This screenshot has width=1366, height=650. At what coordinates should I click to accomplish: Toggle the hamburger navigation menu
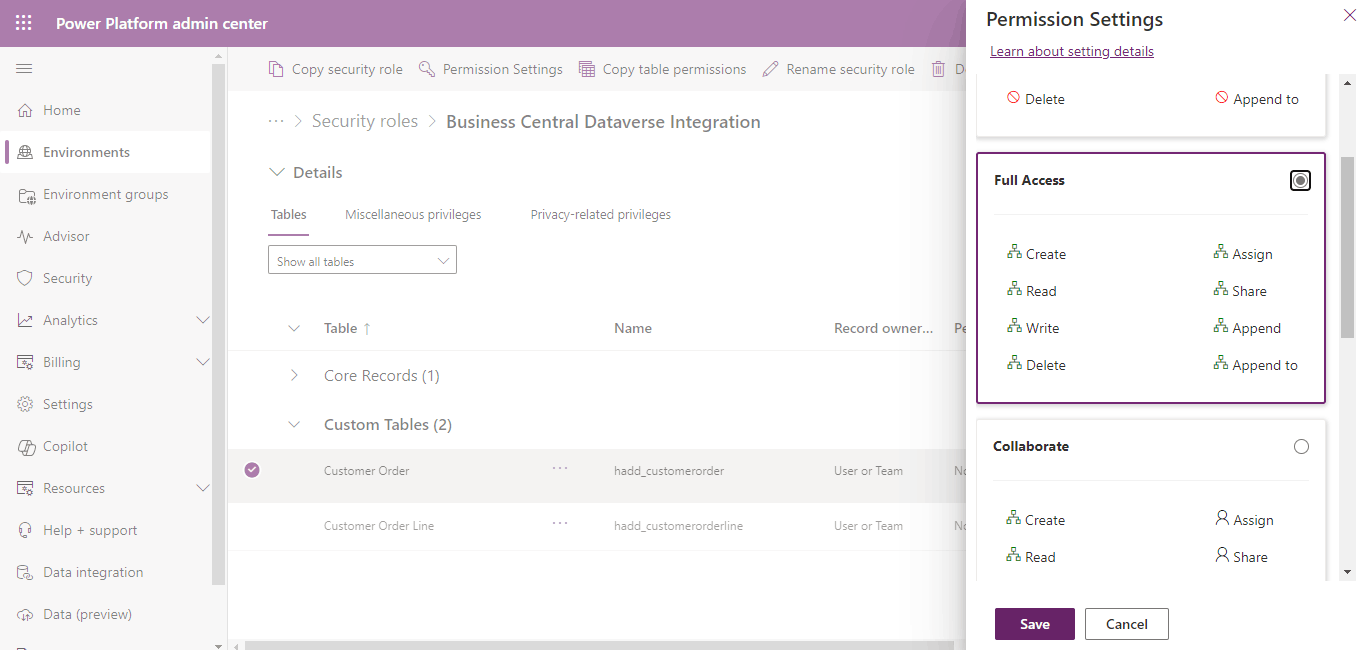[x=24, y=69]
